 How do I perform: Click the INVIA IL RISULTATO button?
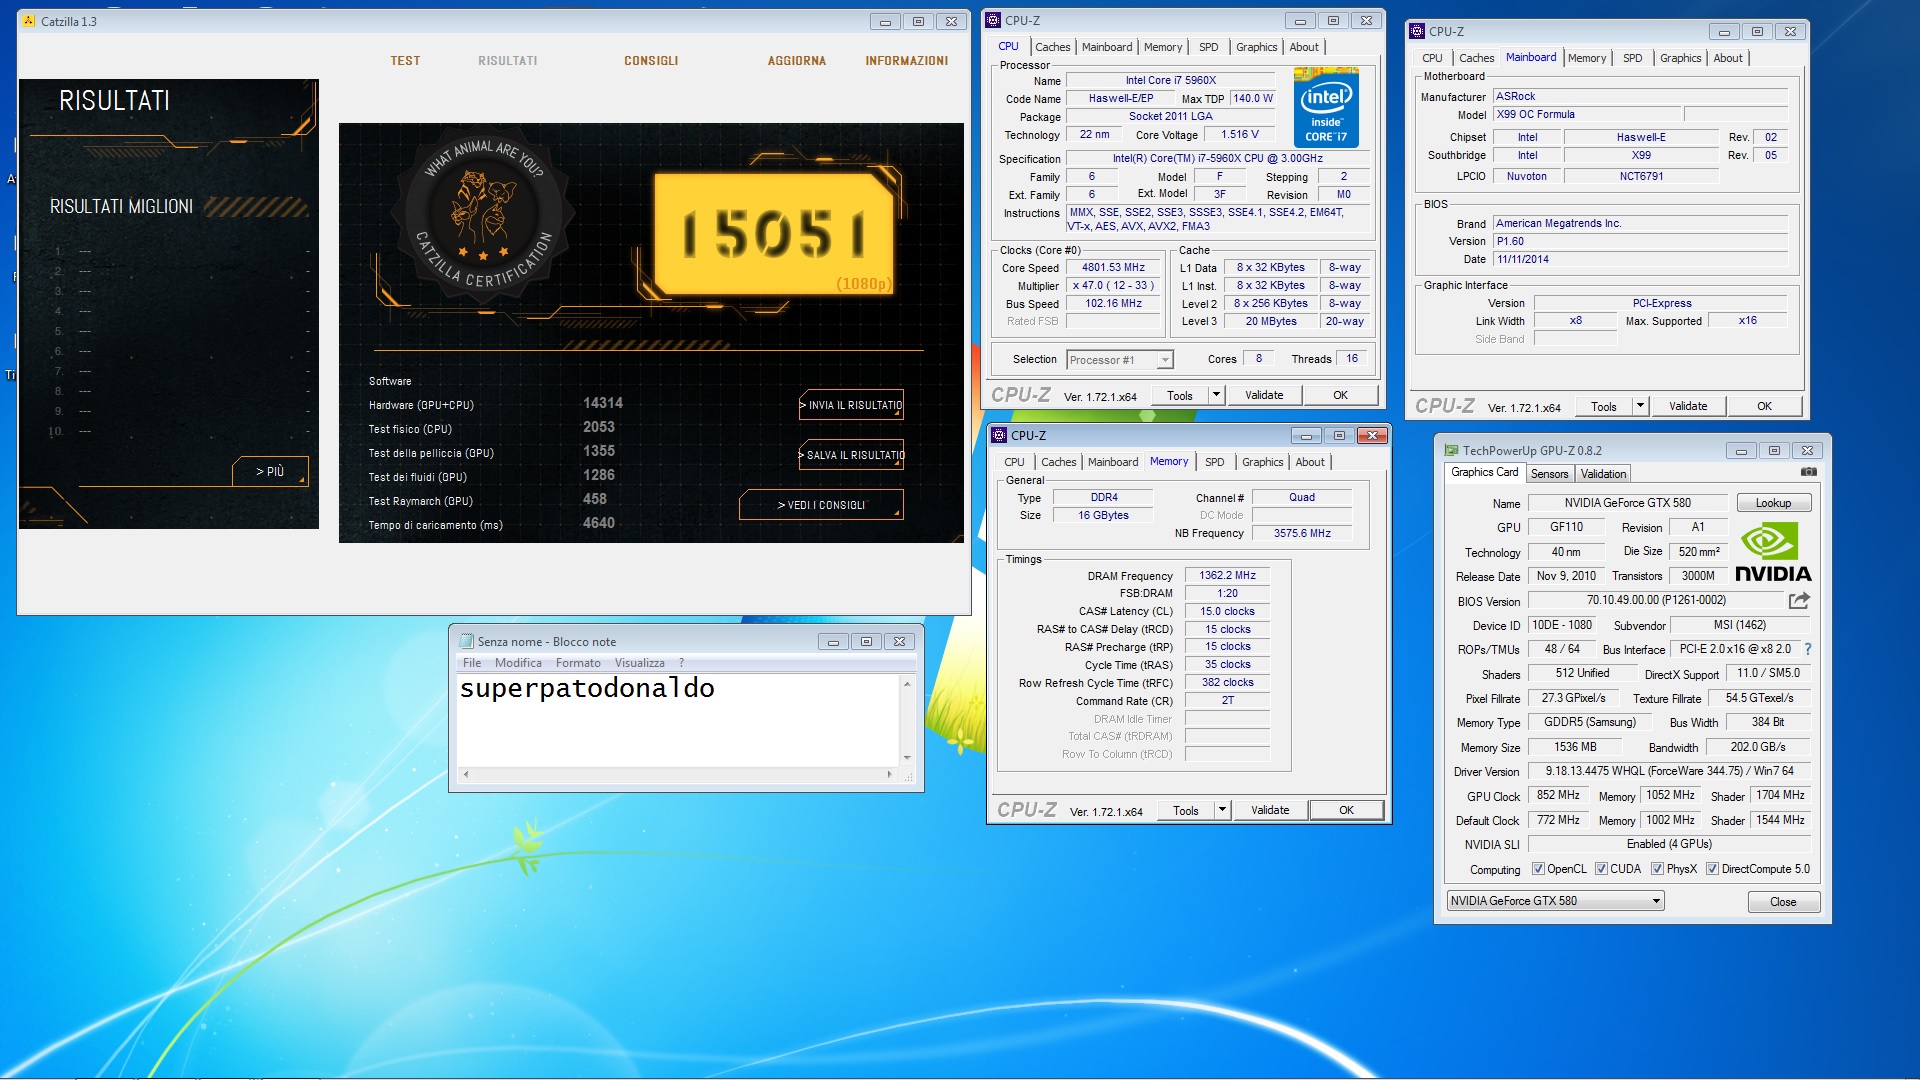click(x=852, y=405)
